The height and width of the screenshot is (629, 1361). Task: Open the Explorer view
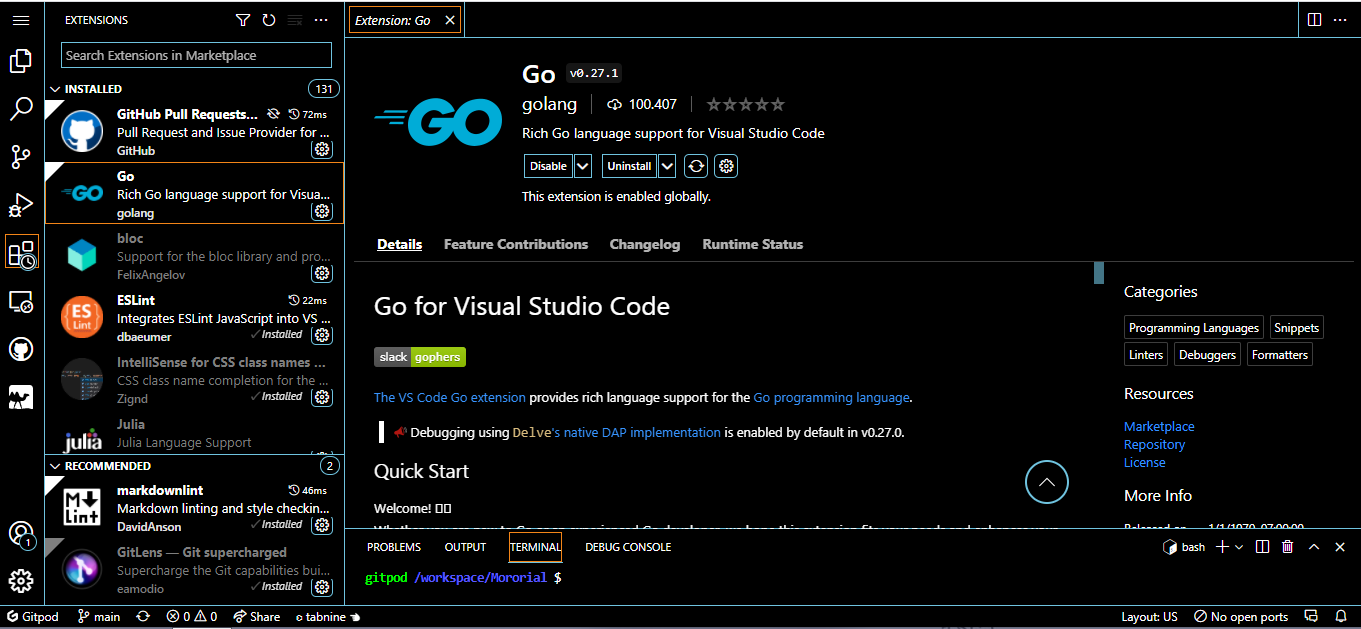tap(21, 62)
